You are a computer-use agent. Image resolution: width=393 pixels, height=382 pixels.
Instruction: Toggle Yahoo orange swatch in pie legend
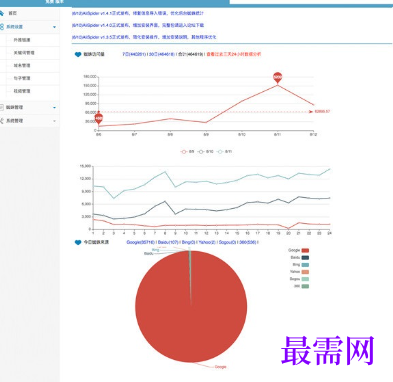point(305,272)
